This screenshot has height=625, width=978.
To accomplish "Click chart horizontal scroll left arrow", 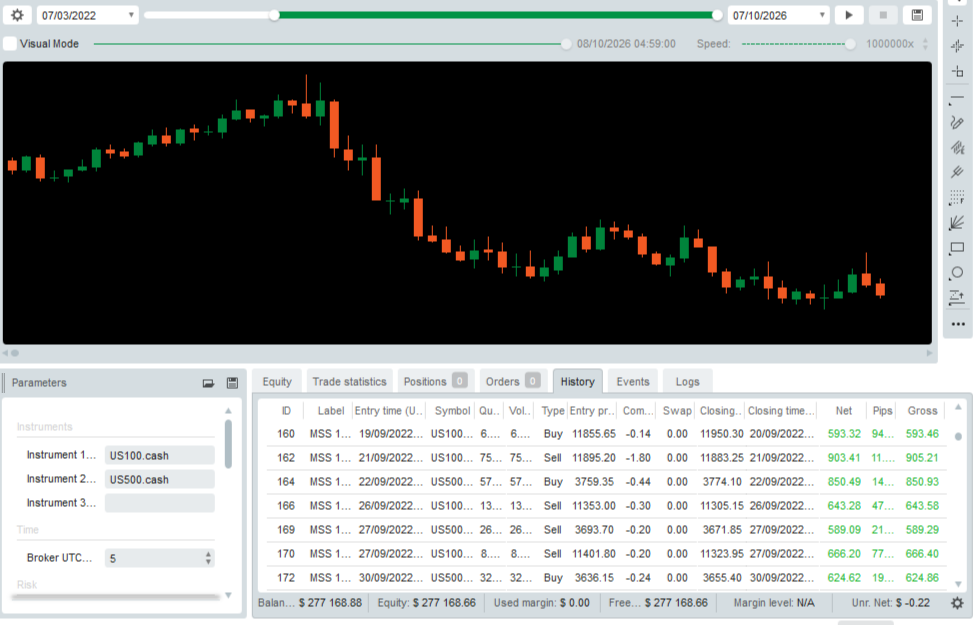I will pyautogui.click(x=5, y=353).
